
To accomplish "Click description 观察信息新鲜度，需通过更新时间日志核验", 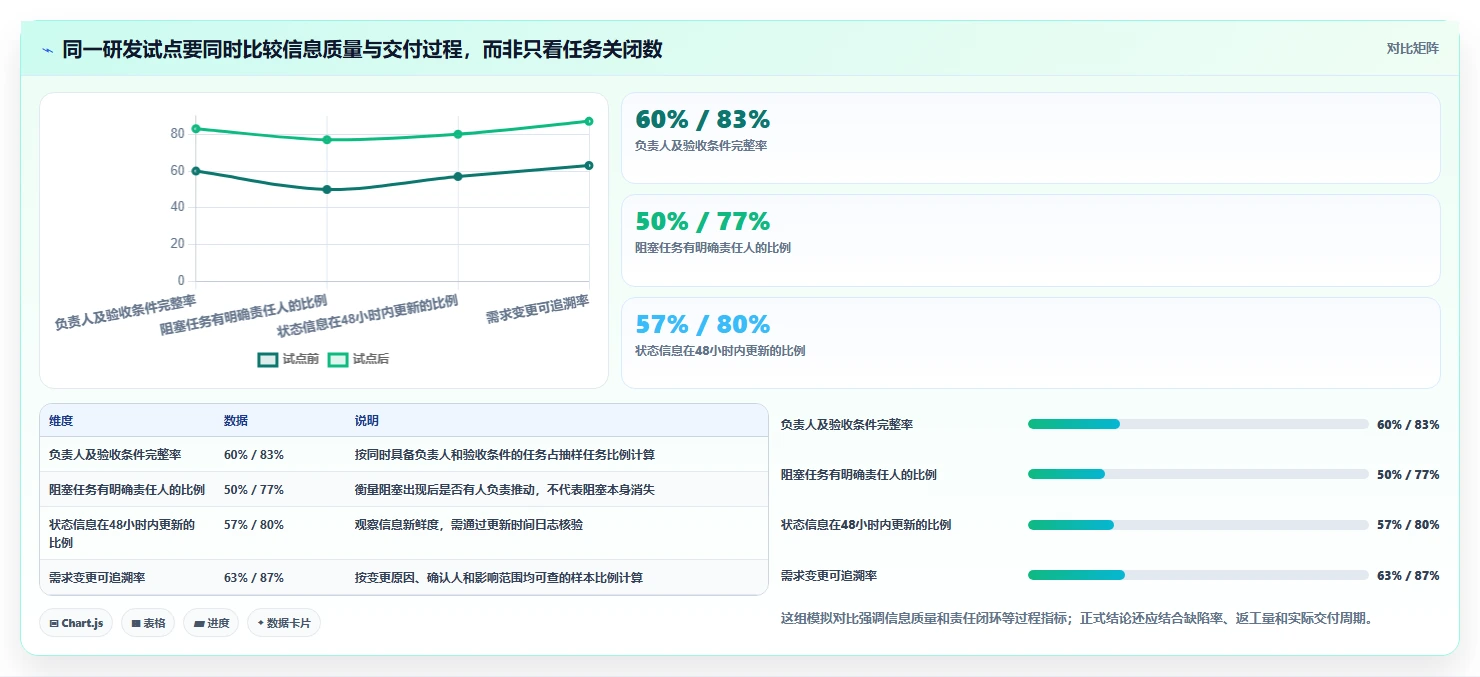I will point(469,525).
